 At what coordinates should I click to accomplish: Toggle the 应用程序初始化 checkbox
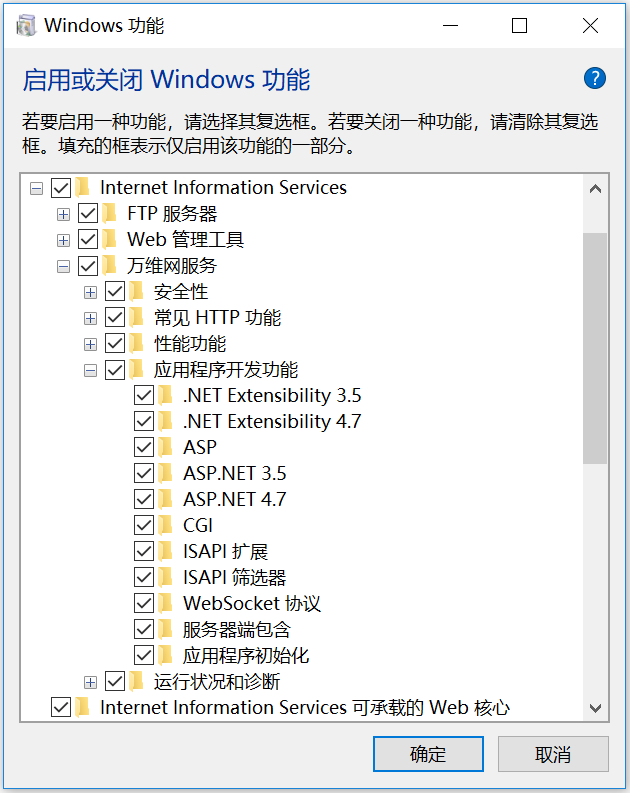(x=144, y=655)
